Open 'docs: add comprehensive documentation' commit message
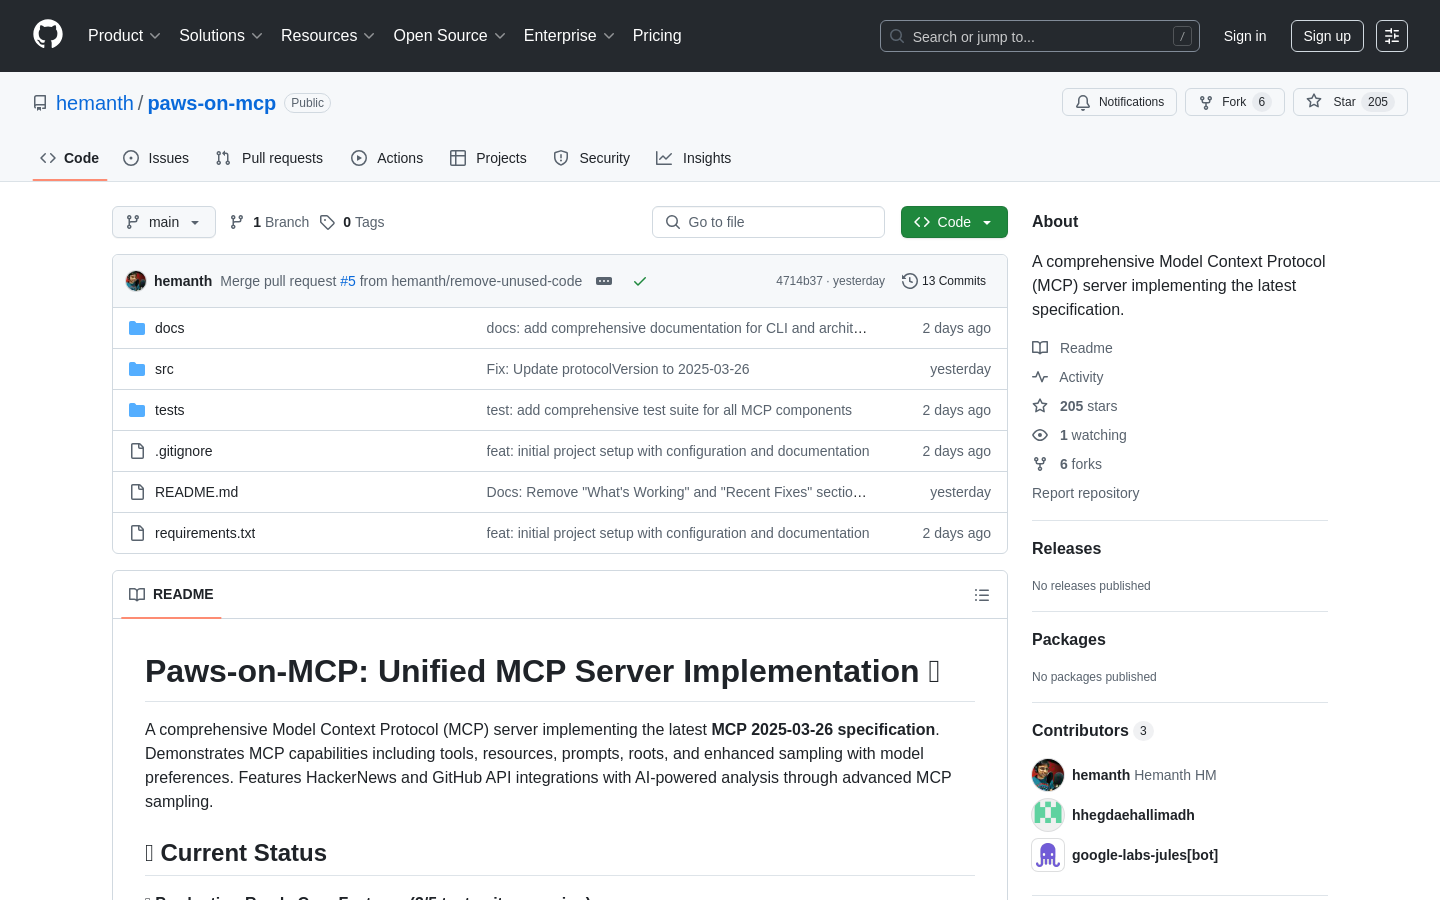 point(677,328)
